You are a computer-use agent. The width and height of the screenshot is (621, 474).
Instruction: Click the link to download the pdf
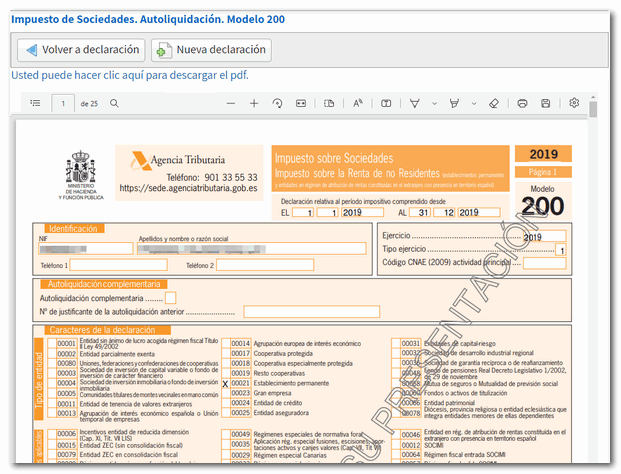(x=128, y=75)
